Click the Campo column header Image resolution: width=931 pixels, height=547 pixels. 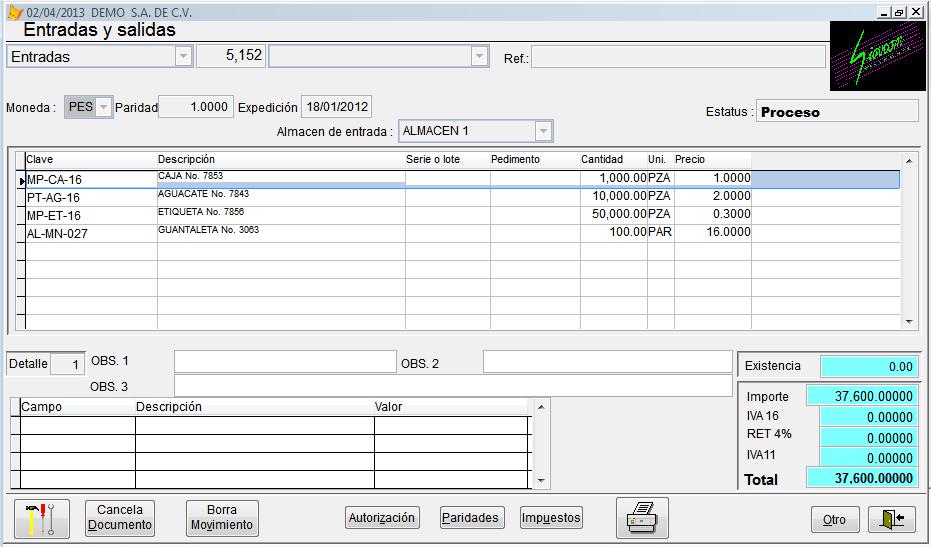pyautogui.click(x=78, y=407)
